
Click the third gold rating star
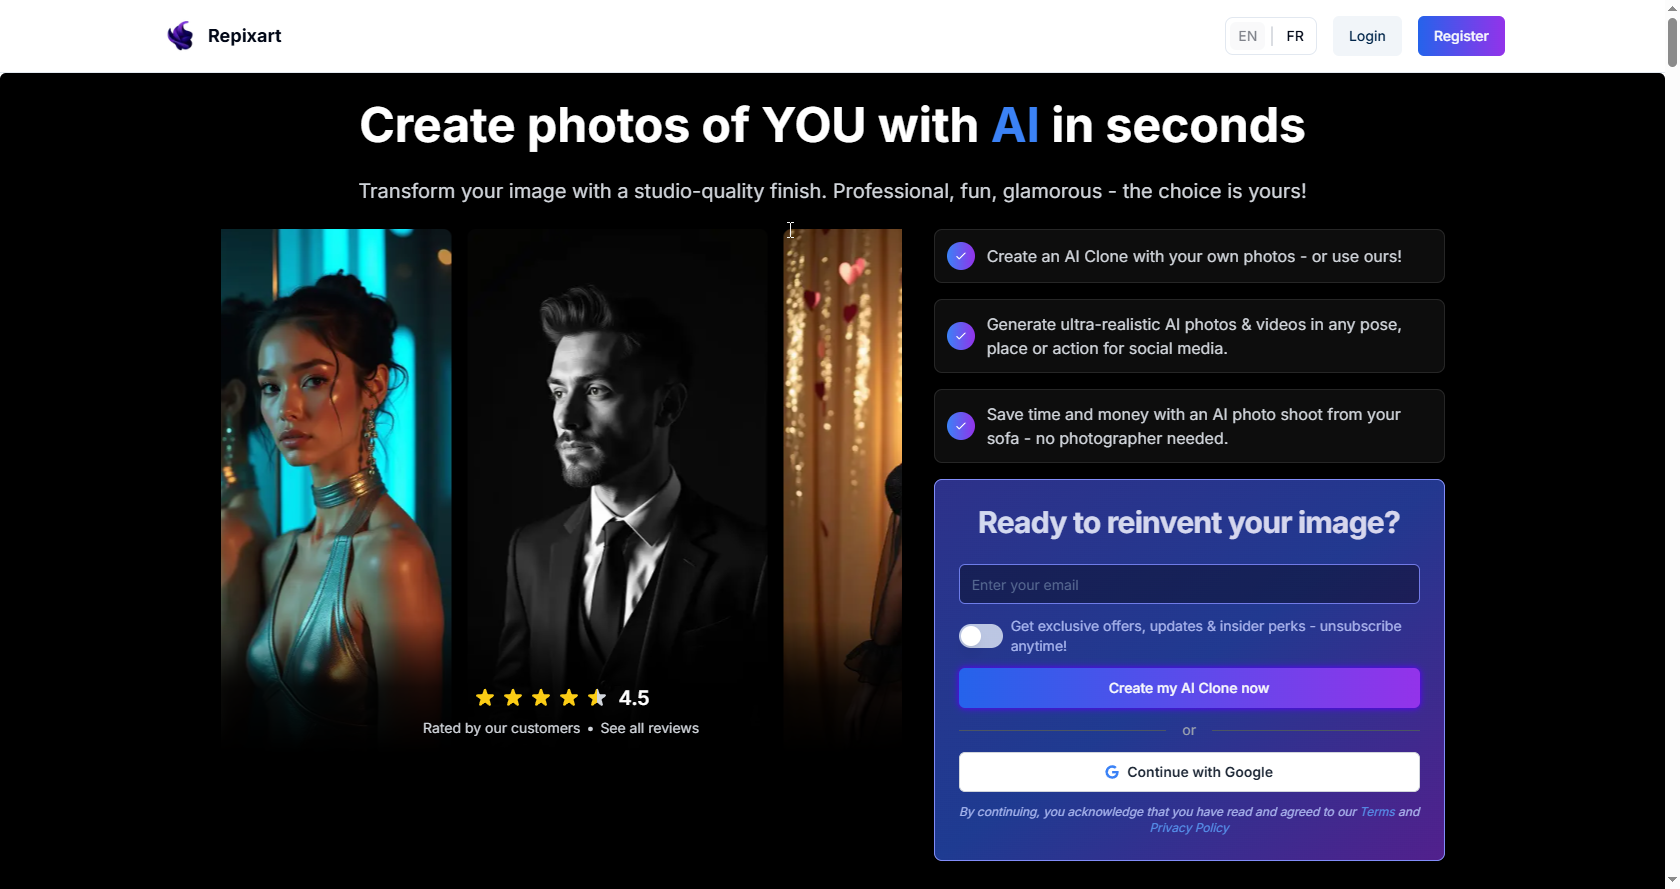pyautogui.click(x=541, y=697)
